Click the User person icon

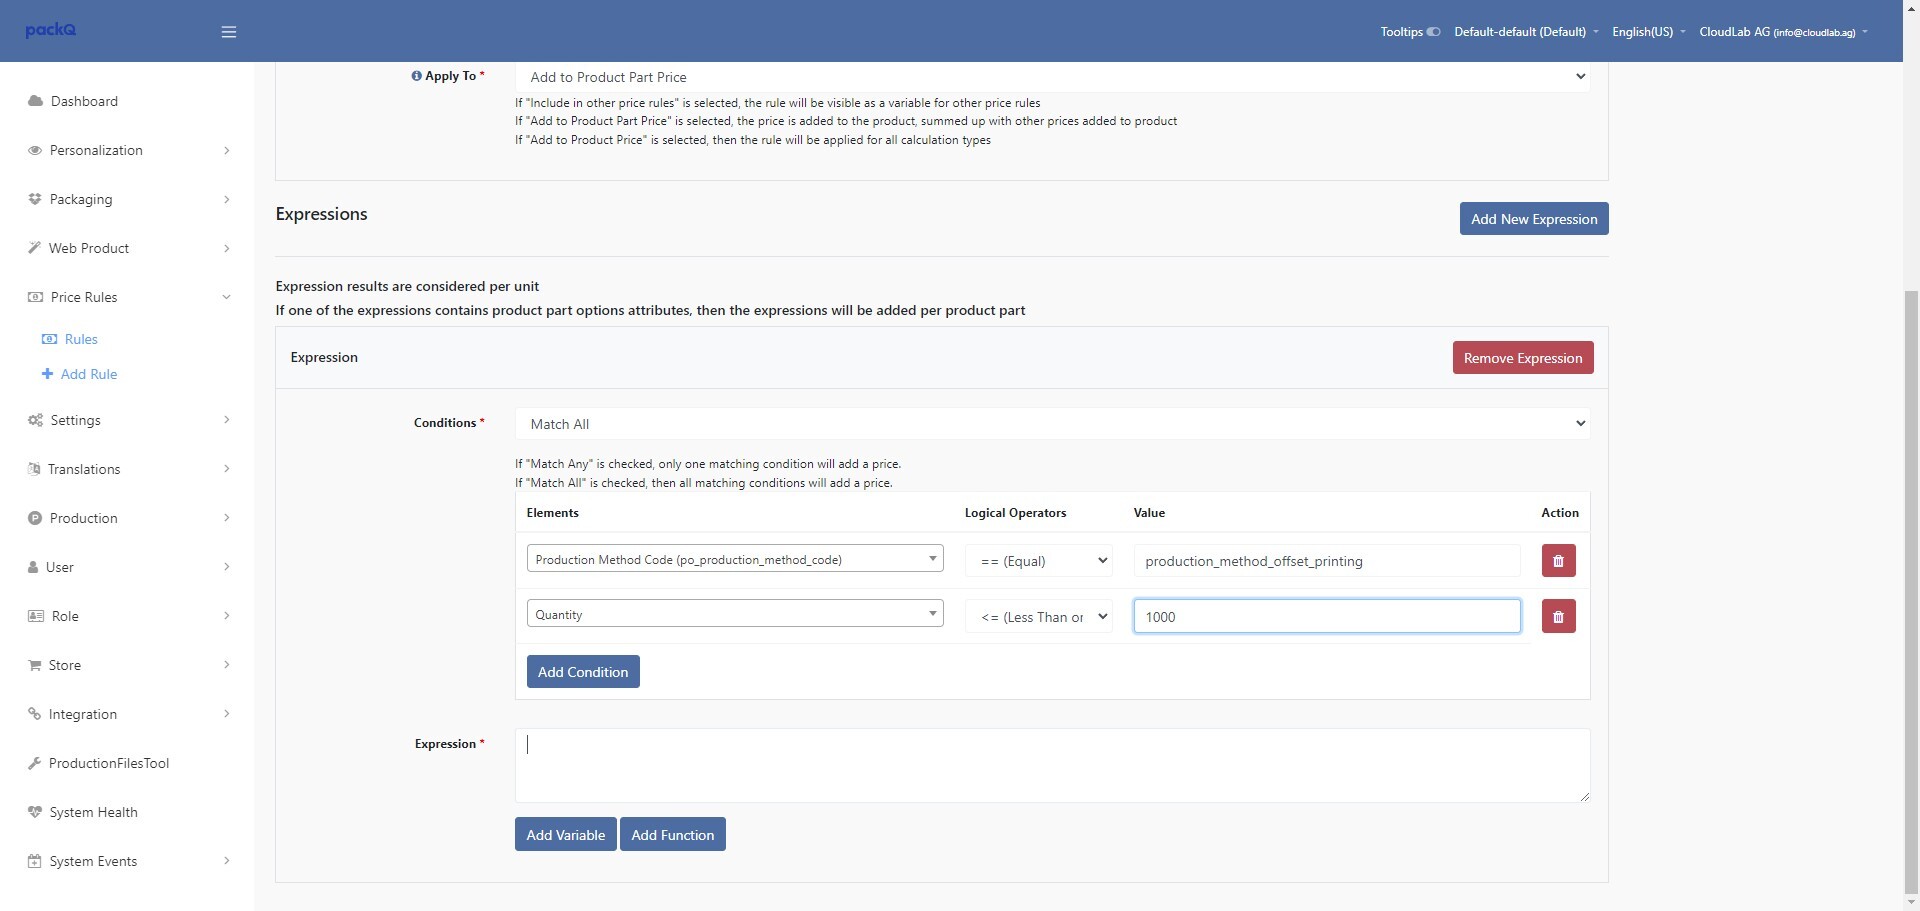pyautogui.click(x=33, y=567)
